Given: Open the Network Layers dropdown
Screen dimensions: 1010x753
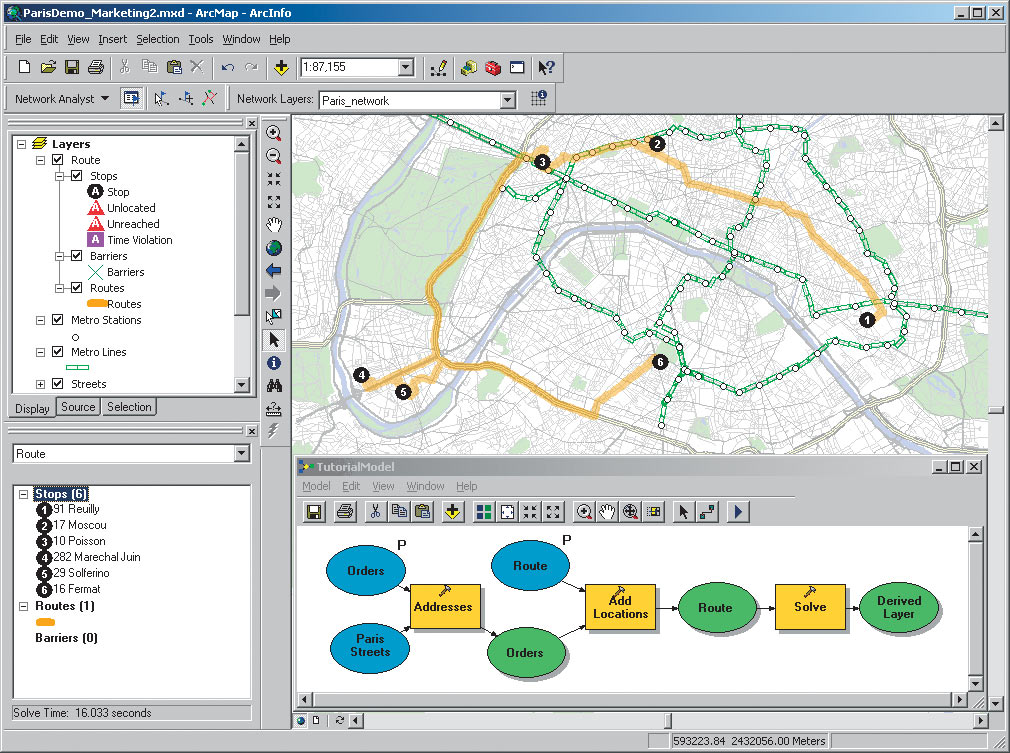Looking at the screenshot, I should pos(507,100).
